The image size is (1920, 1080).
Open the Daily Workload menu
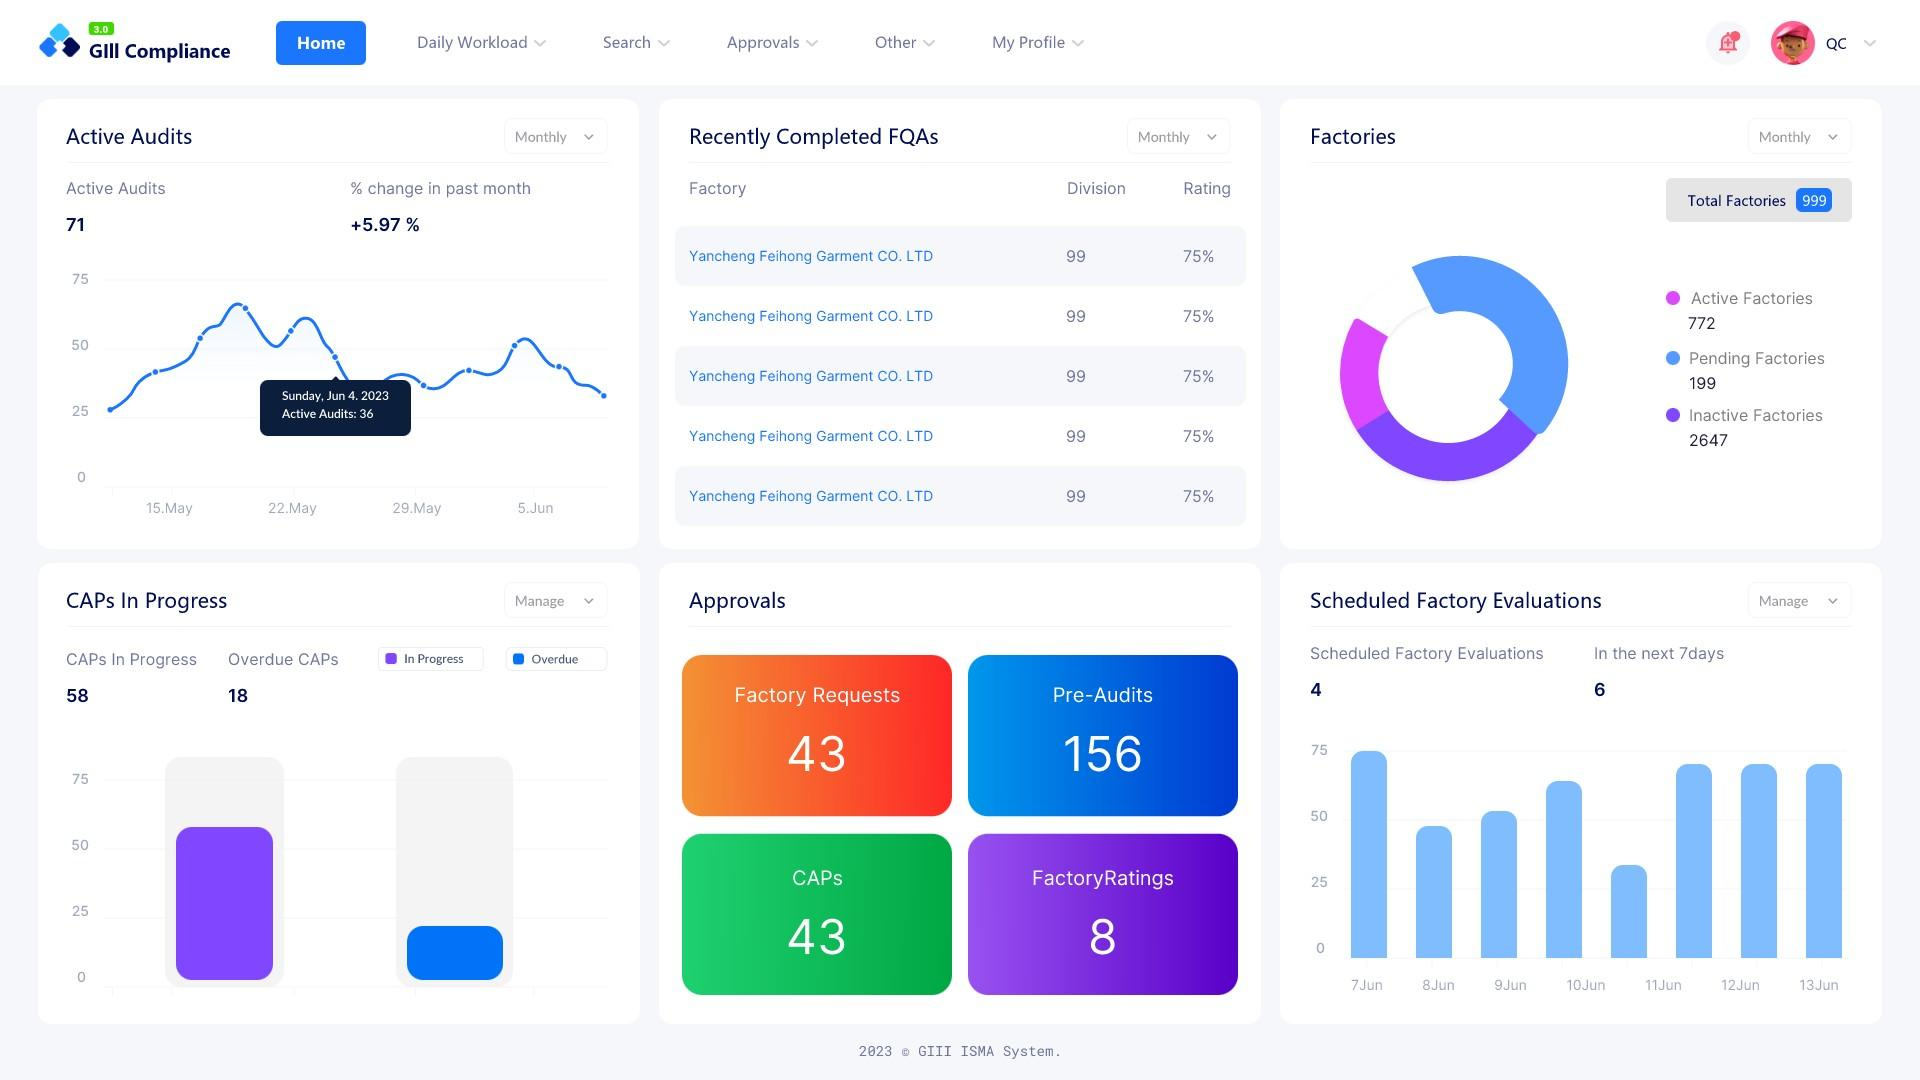tap(481, 43)
